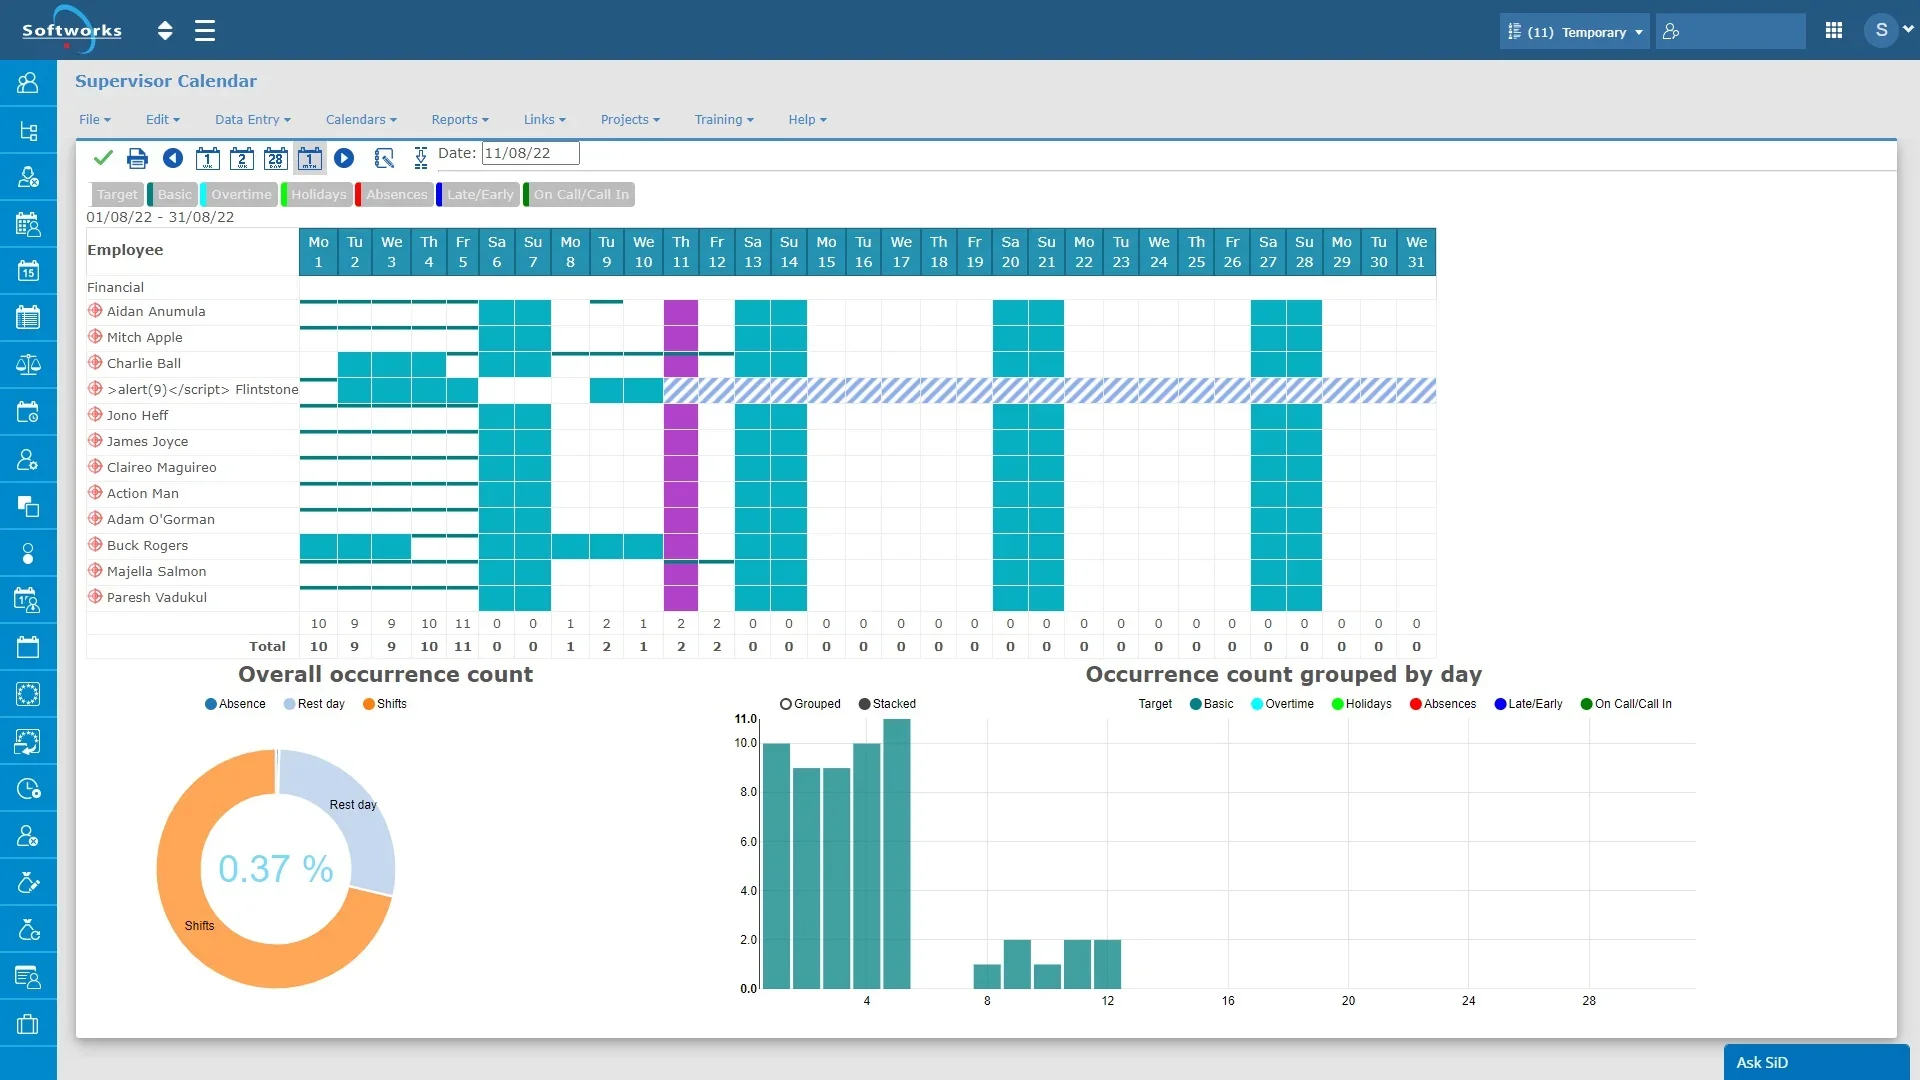Switch to 2 week calendar view
This screenshot has width=1920, height=1080.
pos(242,158)
